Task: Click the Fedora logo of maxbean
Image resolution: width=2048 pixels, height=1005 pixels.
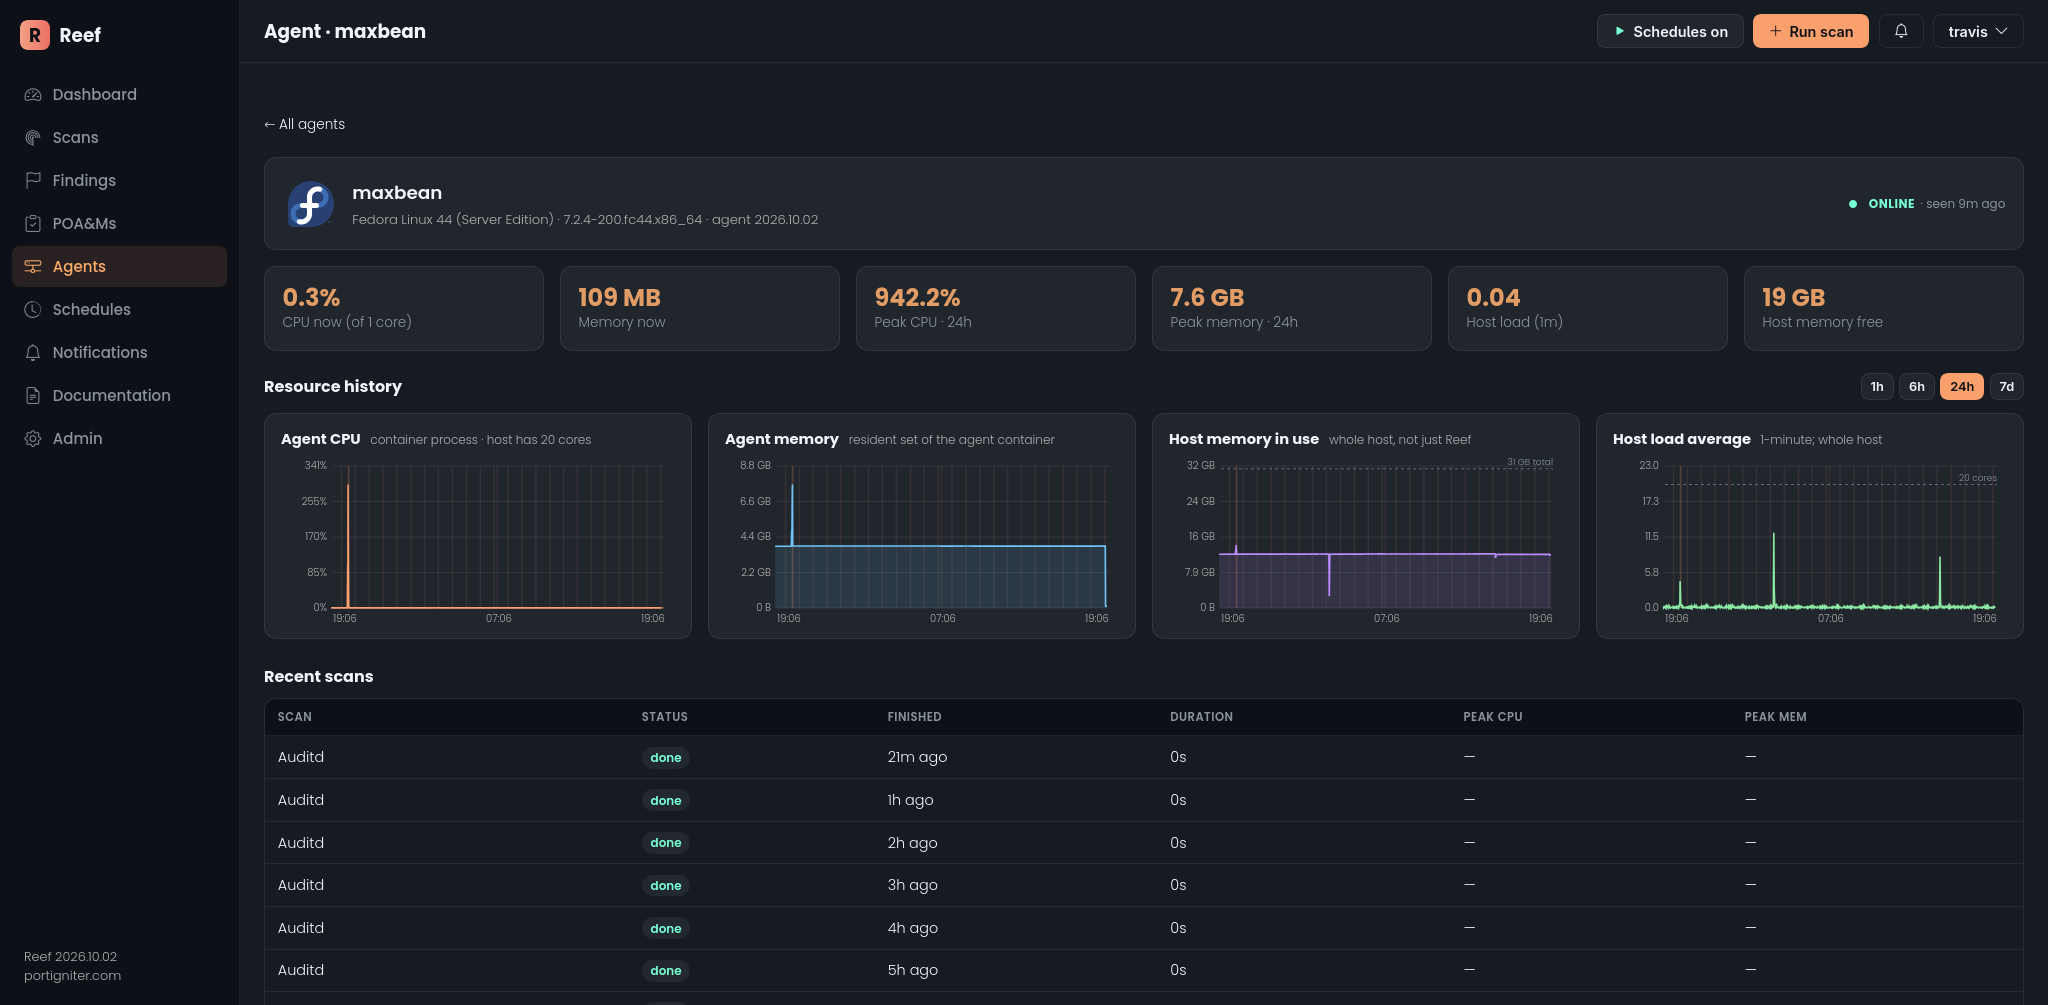Action: (311, 204)
